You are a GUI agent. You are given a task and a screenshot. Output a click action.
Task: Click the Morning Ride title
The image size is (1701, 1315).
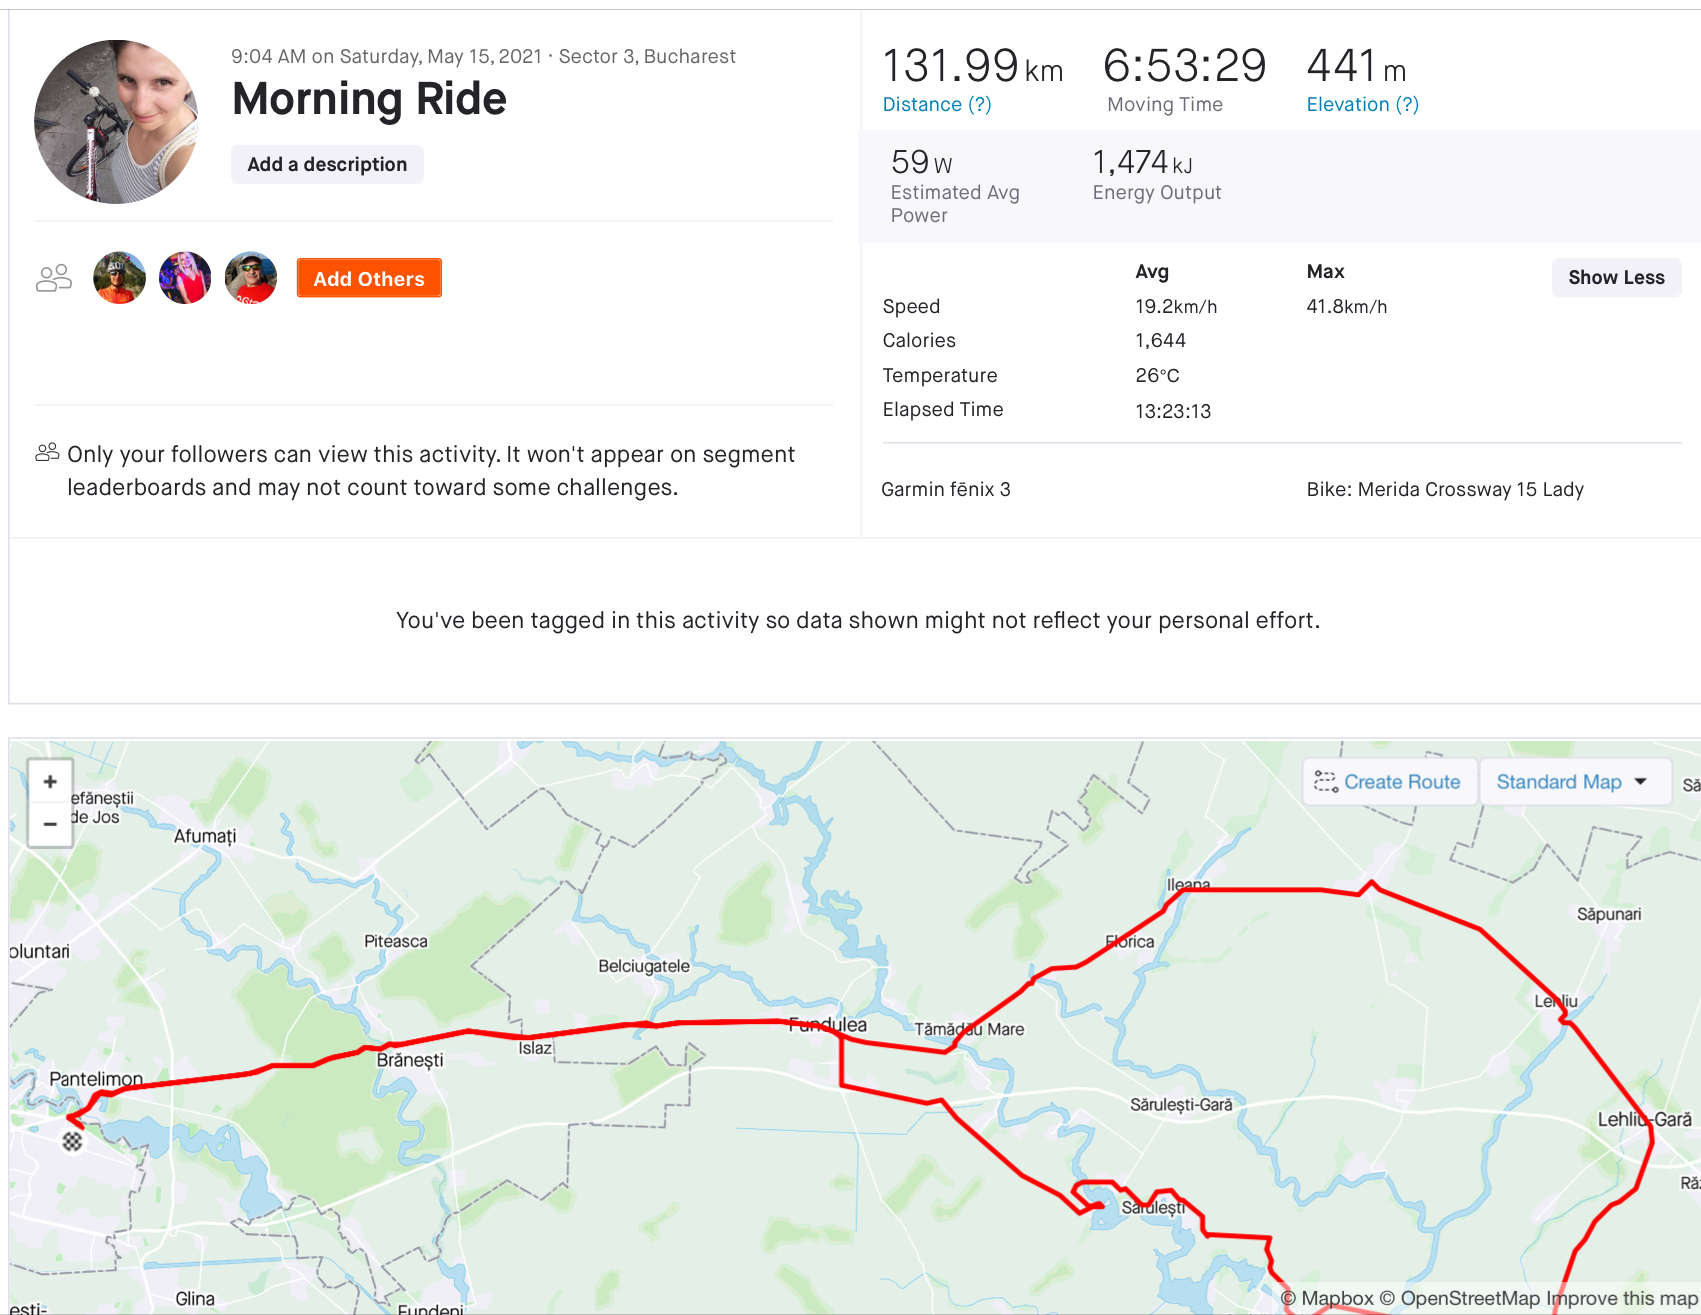click(369, 99)
